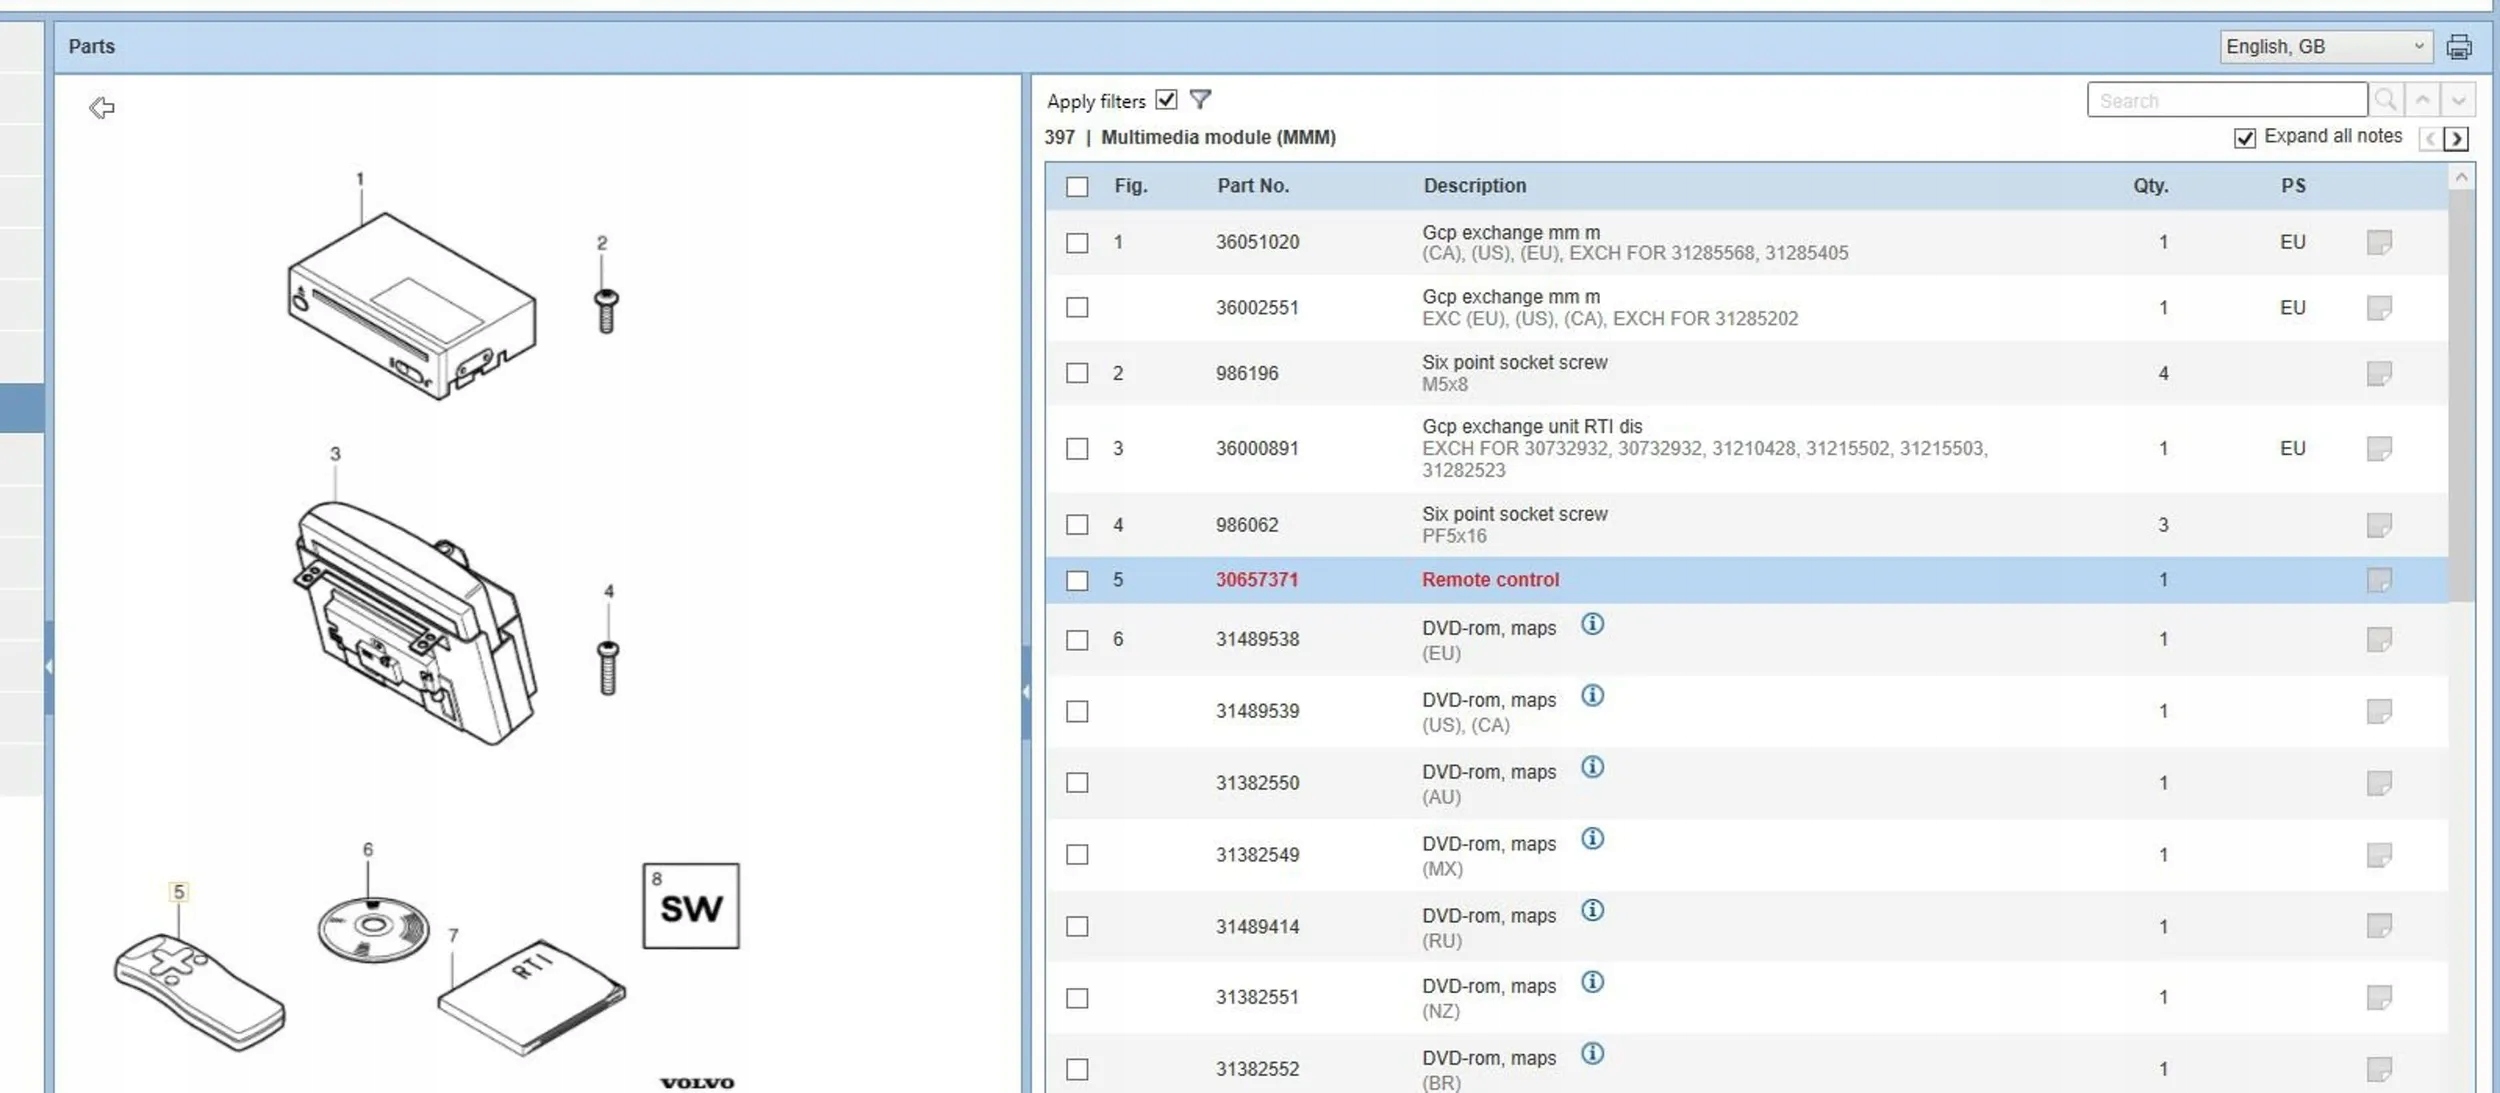Screen dimensions: 2500x1093
Task: Toggle Expand all notes checkbox
Action: point(2245,138)
